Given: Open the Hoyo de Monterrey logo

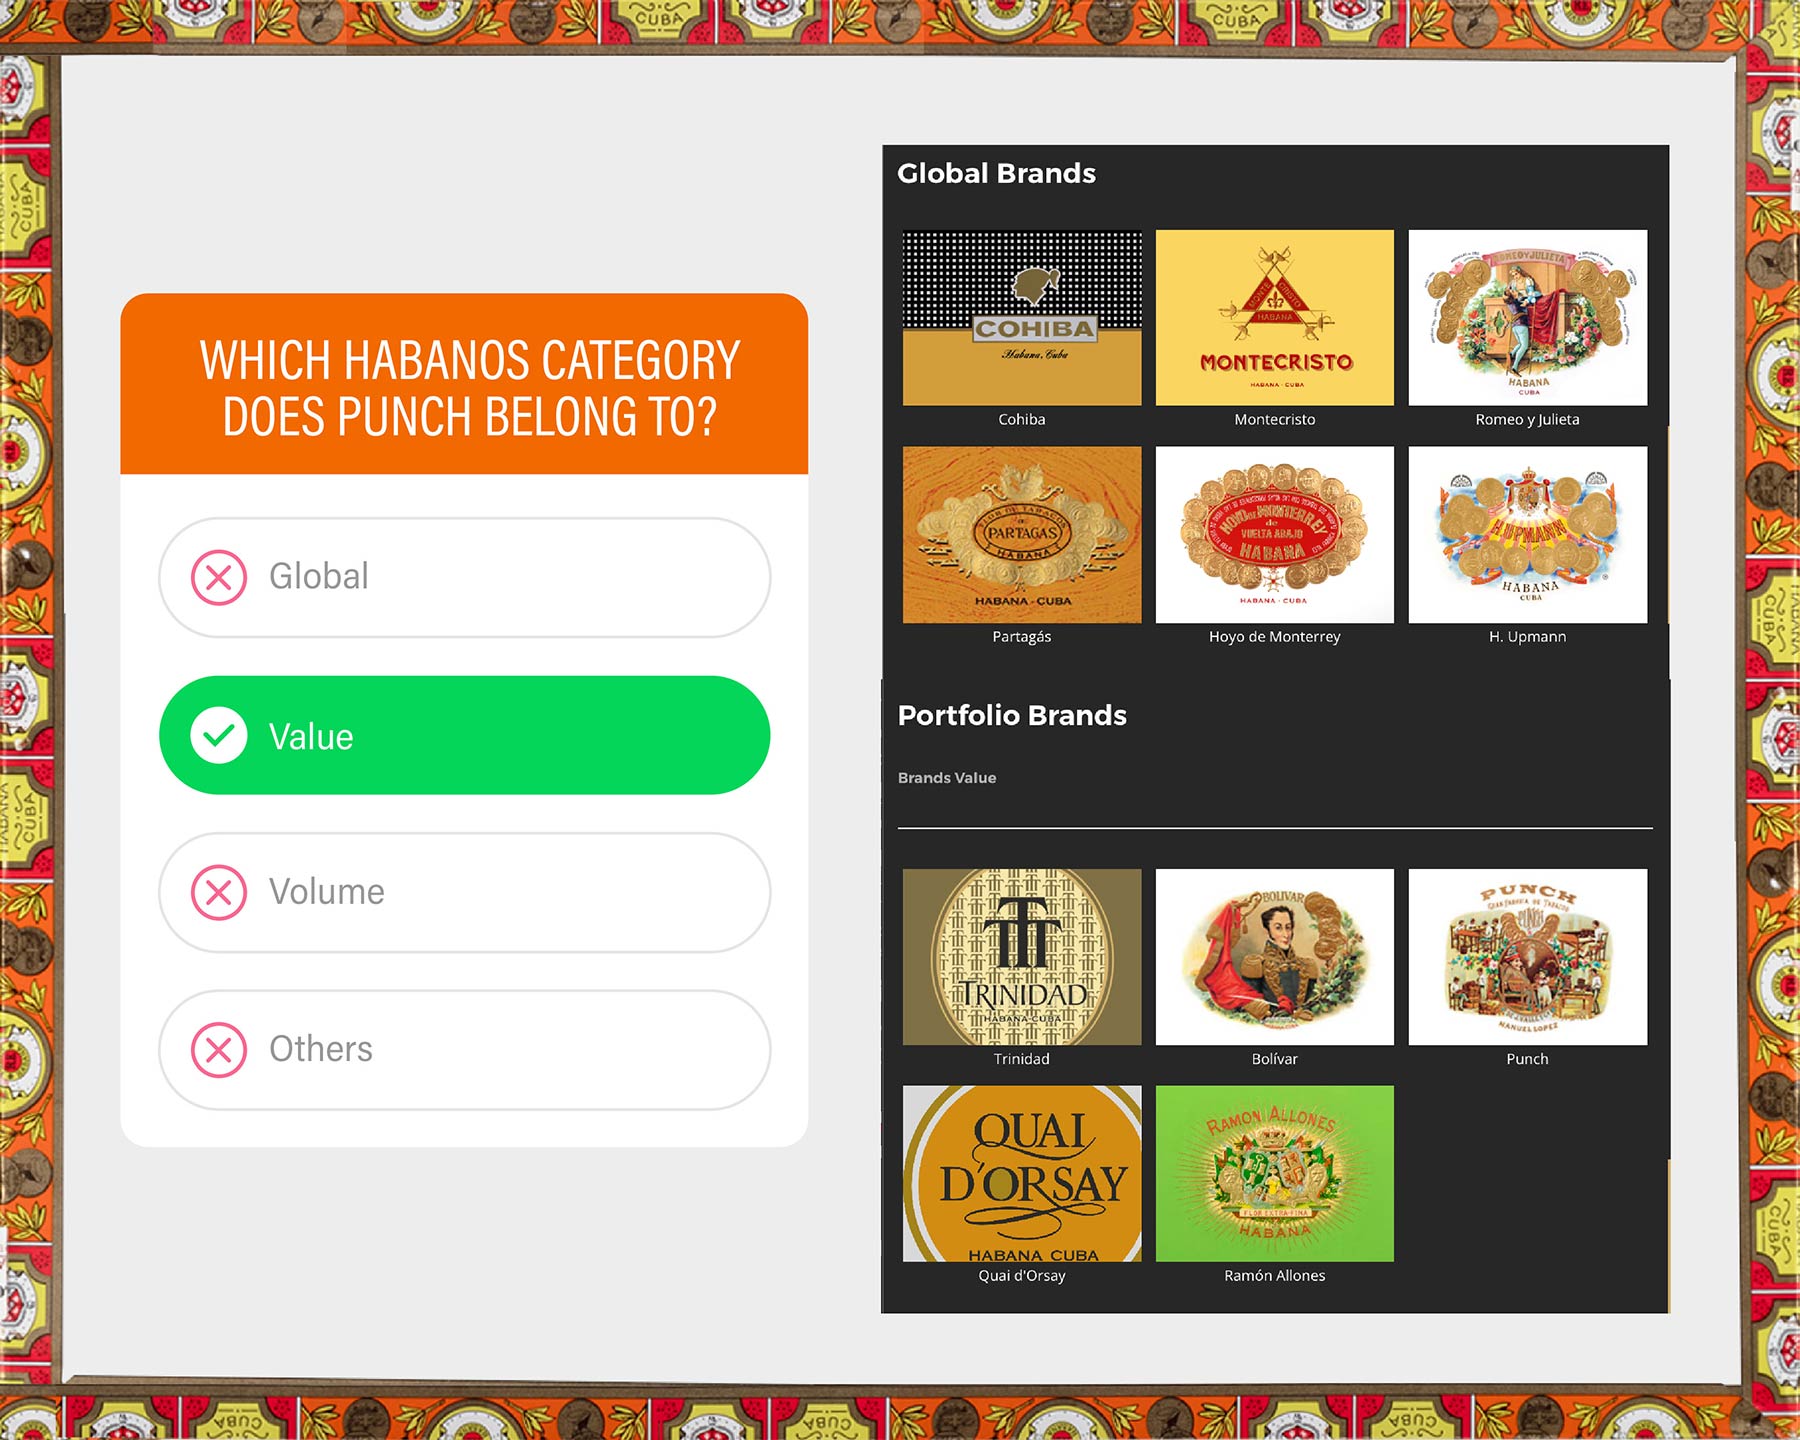Looking at the screenshot, I should pos(1274,535).
